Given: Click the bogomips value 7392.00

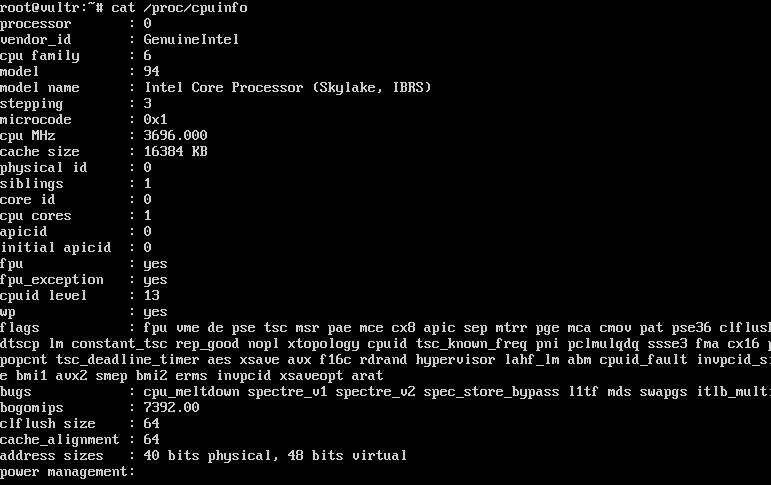Looking at the screenshot, I should 172,407.
